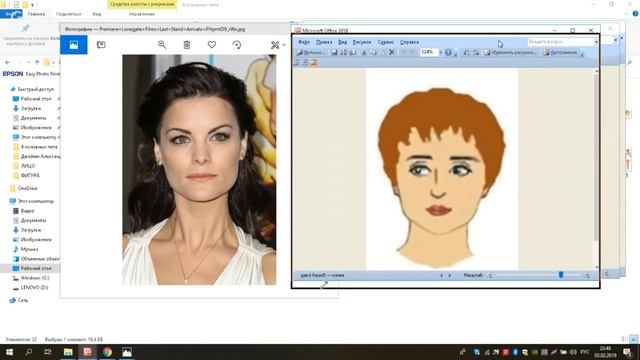The image size is (640, 360).
Task: Click the blue help icon in Picture Manager
Action: (448, 53)
